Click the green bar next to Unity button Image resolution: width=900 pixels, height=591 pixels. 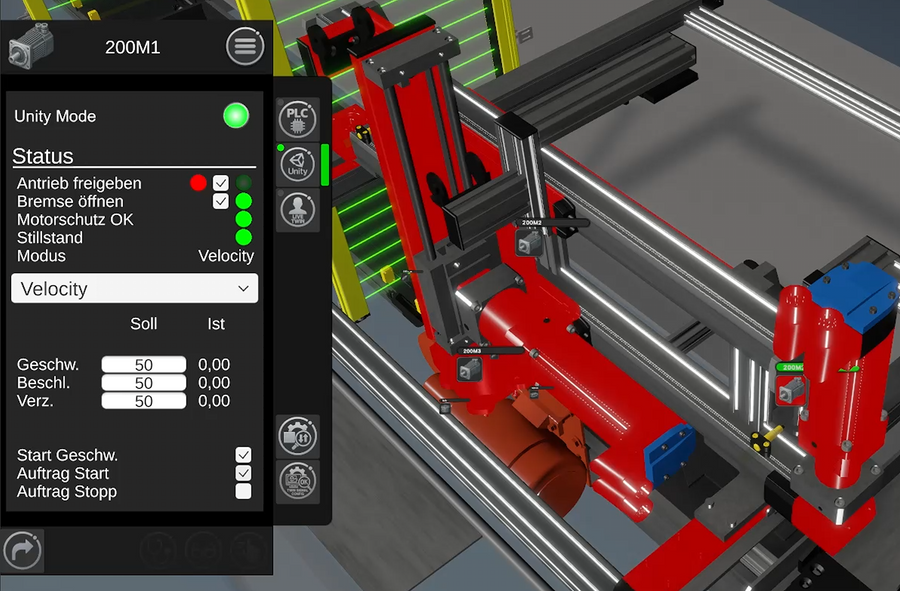pos(325,165)
